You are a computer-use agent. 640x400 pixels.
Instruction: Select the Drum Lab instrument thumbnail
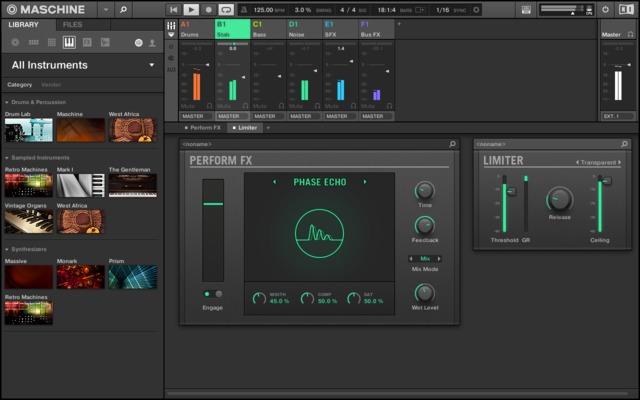pyautogui.click(x=29, y=130)
